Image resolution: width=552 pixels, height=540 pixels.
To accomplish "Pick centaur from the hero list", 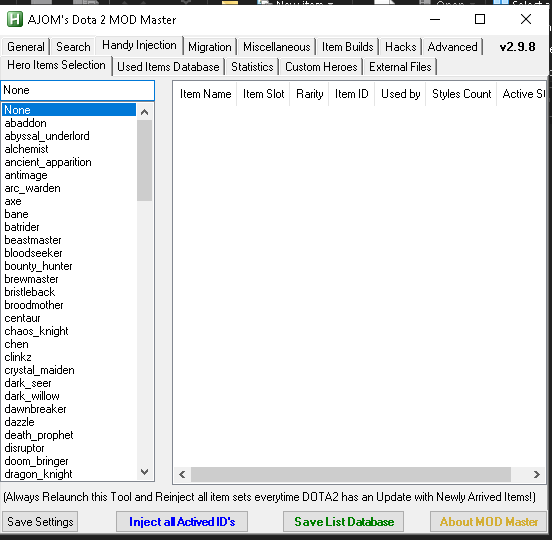I will point(69,318).
